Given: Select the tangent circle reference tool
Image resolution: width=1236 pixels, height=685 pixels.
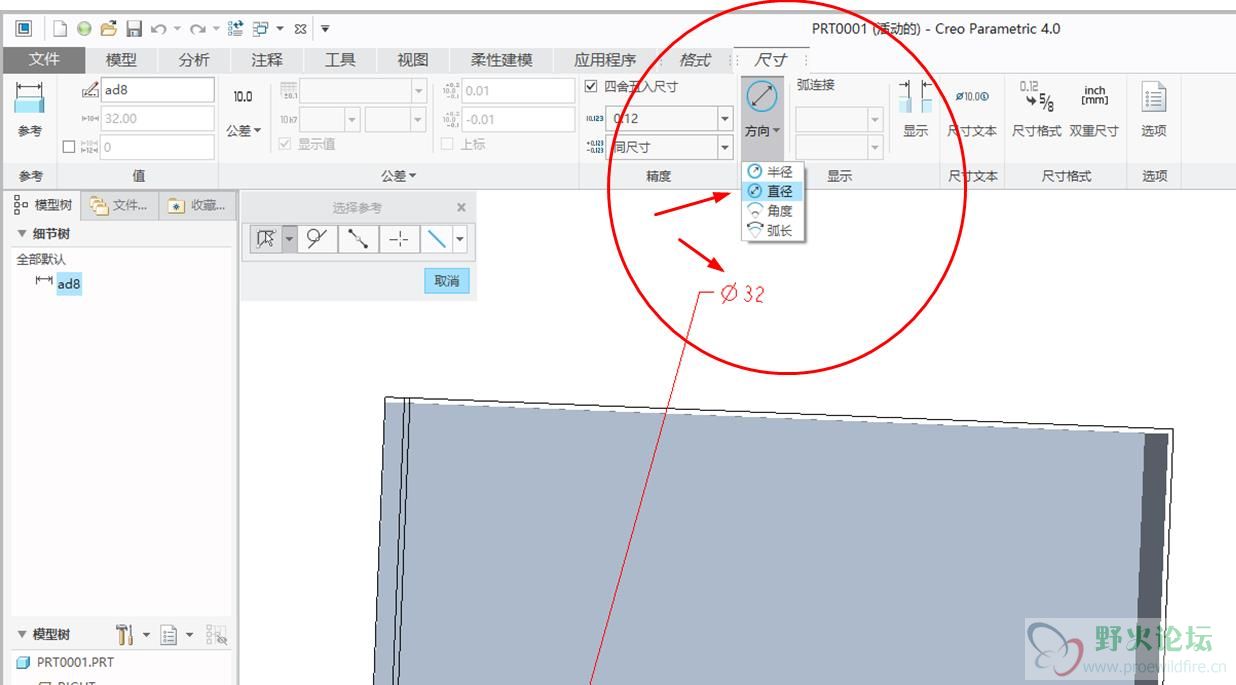Looking at the screenshot, I should click(318, 239).
